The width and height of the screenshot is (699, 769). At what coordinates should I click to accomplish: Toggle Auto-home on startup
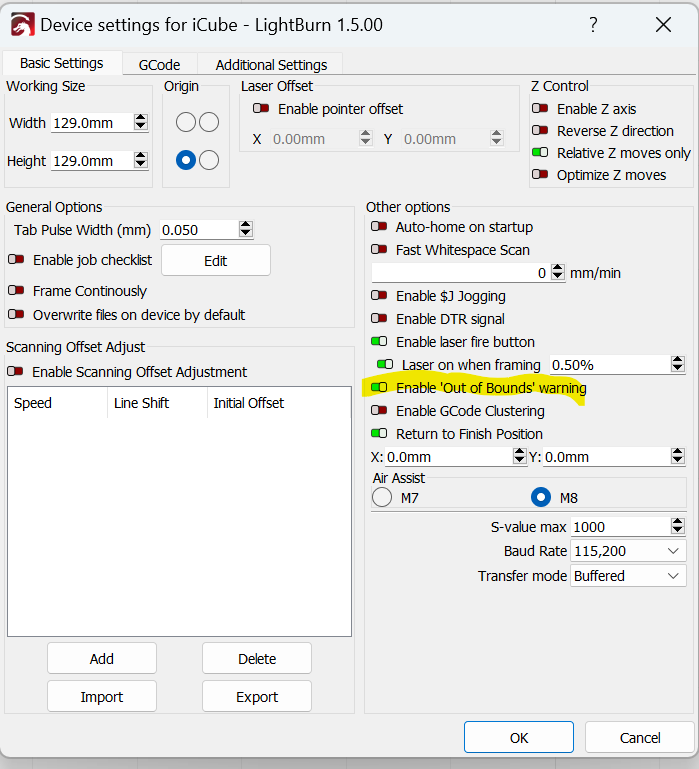point(379,227)
